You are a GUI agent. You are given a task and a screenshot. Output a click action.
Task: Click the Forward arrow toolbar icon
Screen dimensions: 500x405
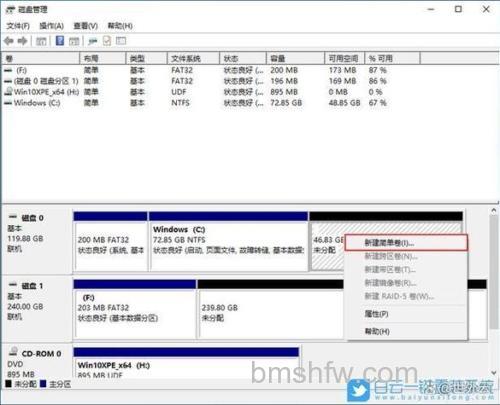[22, 41]
